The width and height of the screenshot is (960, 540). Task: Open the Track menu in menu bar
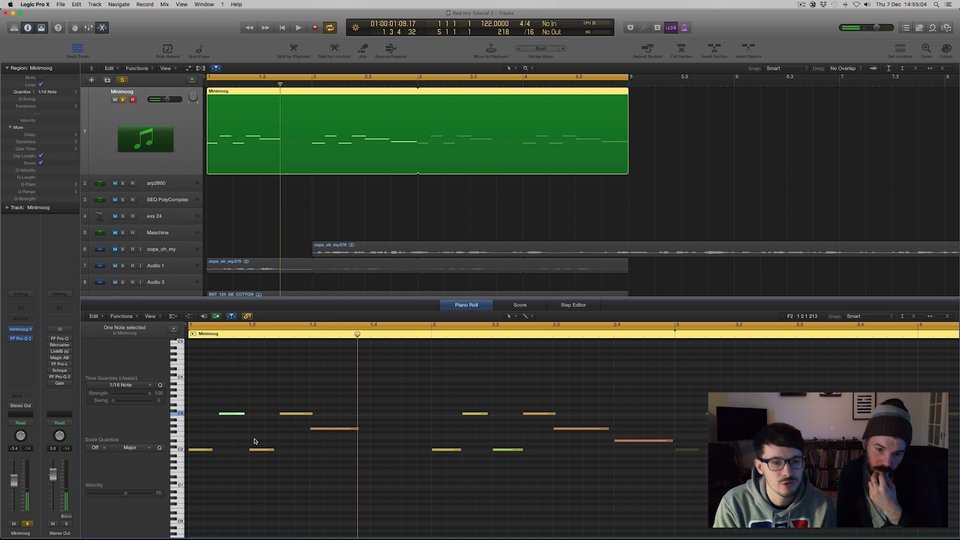click(x=94, y=4)
